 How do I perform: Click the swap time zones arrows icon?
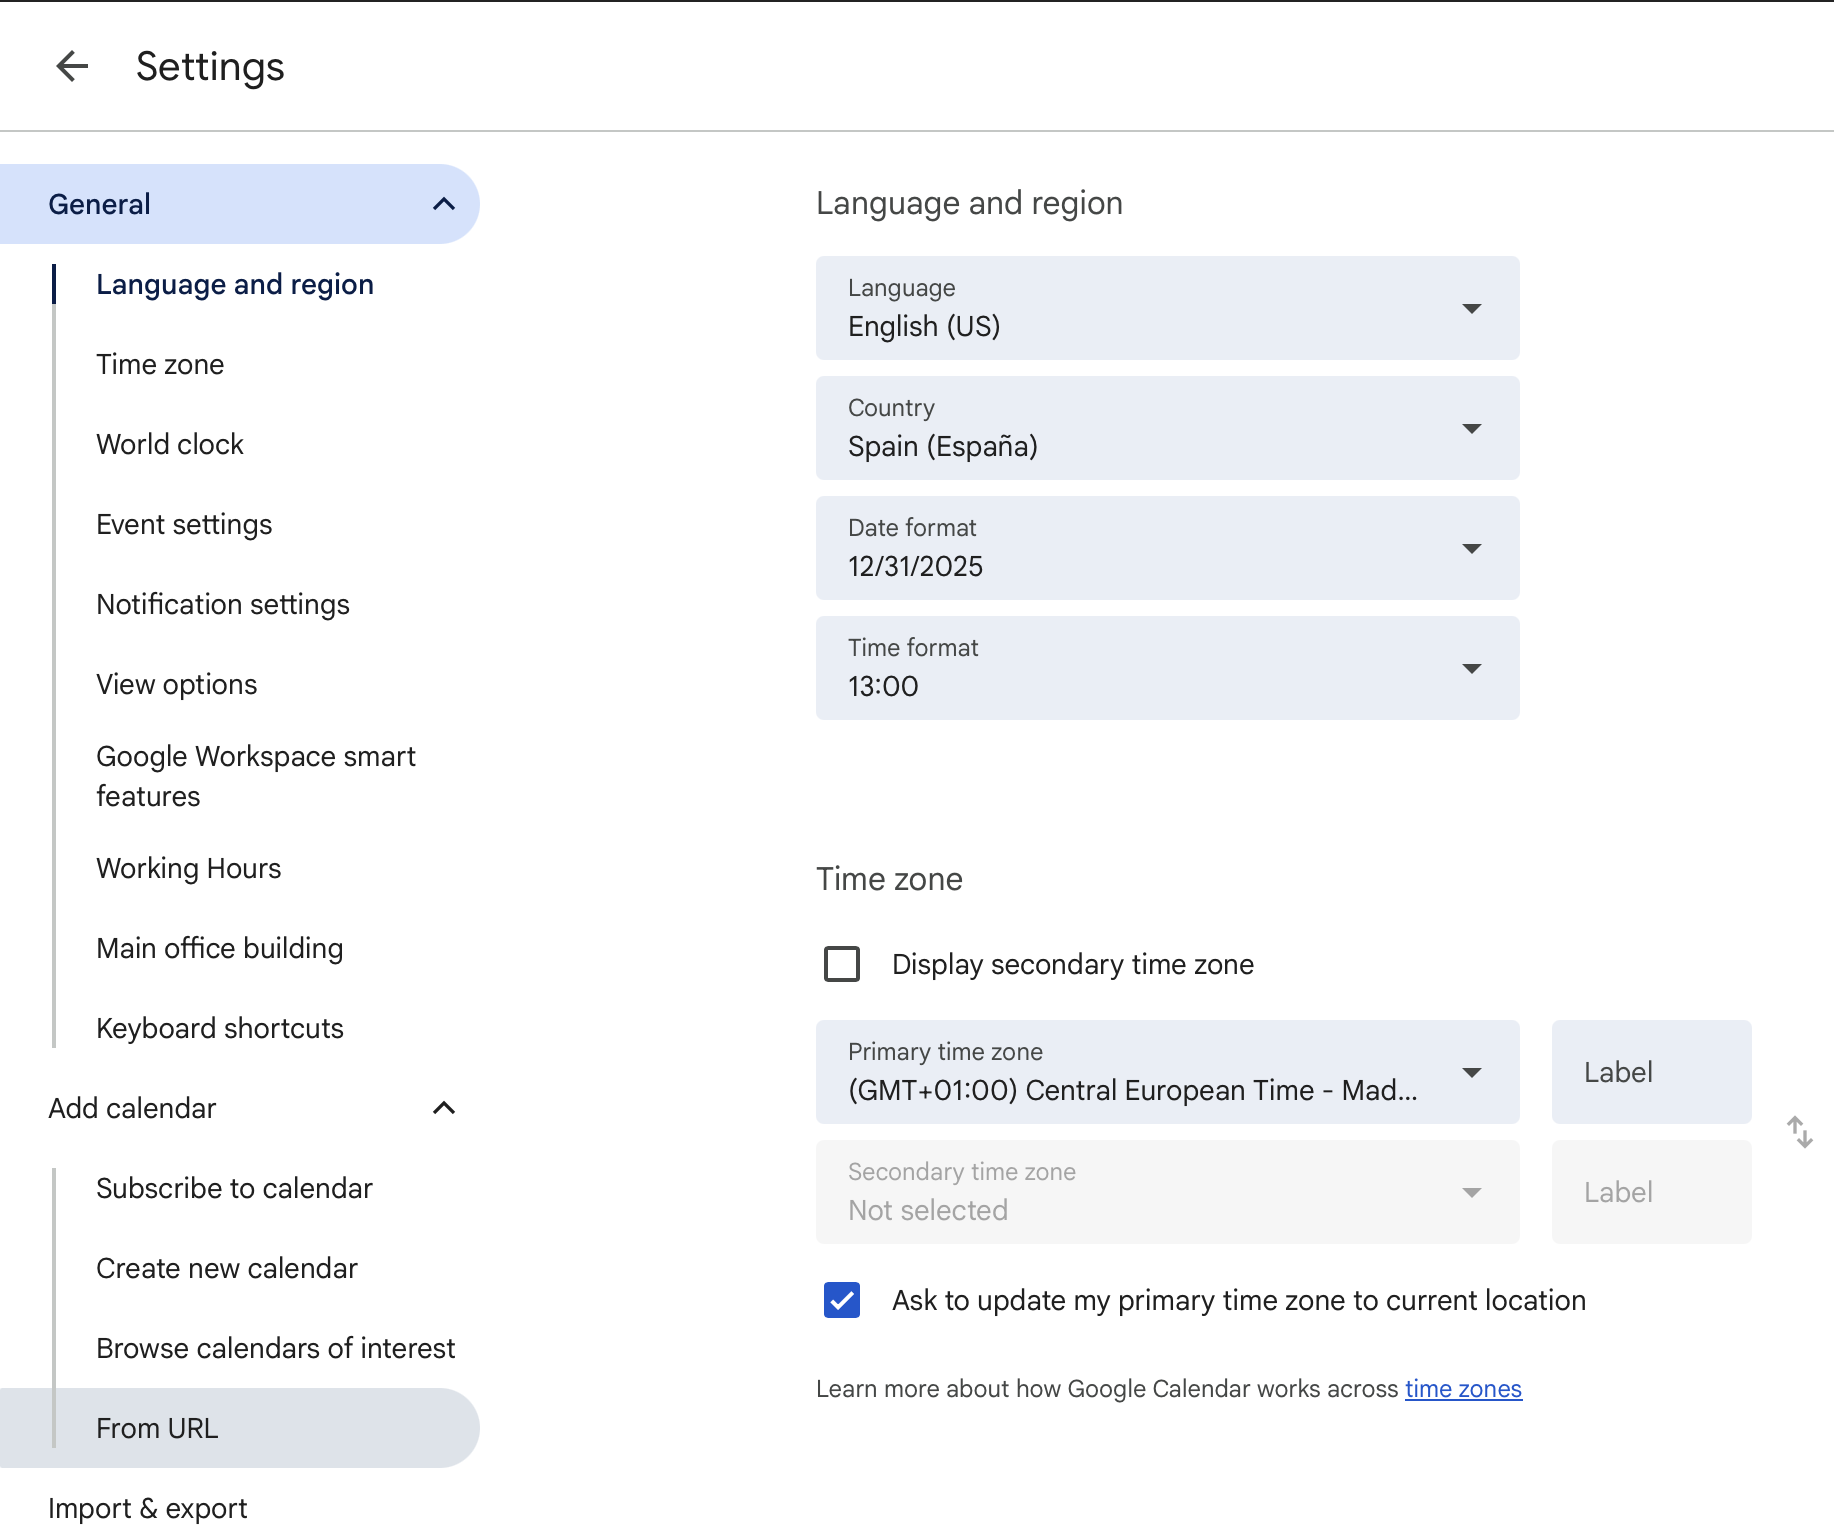tap(1799, 1132)
